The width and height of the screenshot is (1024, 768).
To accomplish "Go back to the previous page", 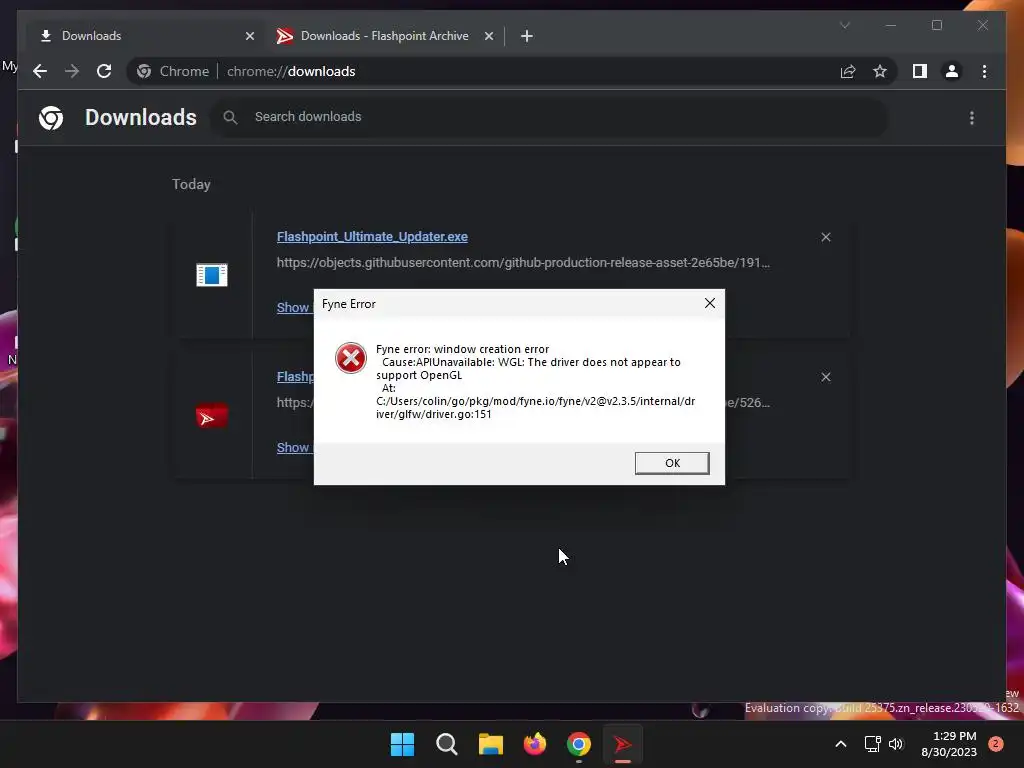I will (40, 71).
